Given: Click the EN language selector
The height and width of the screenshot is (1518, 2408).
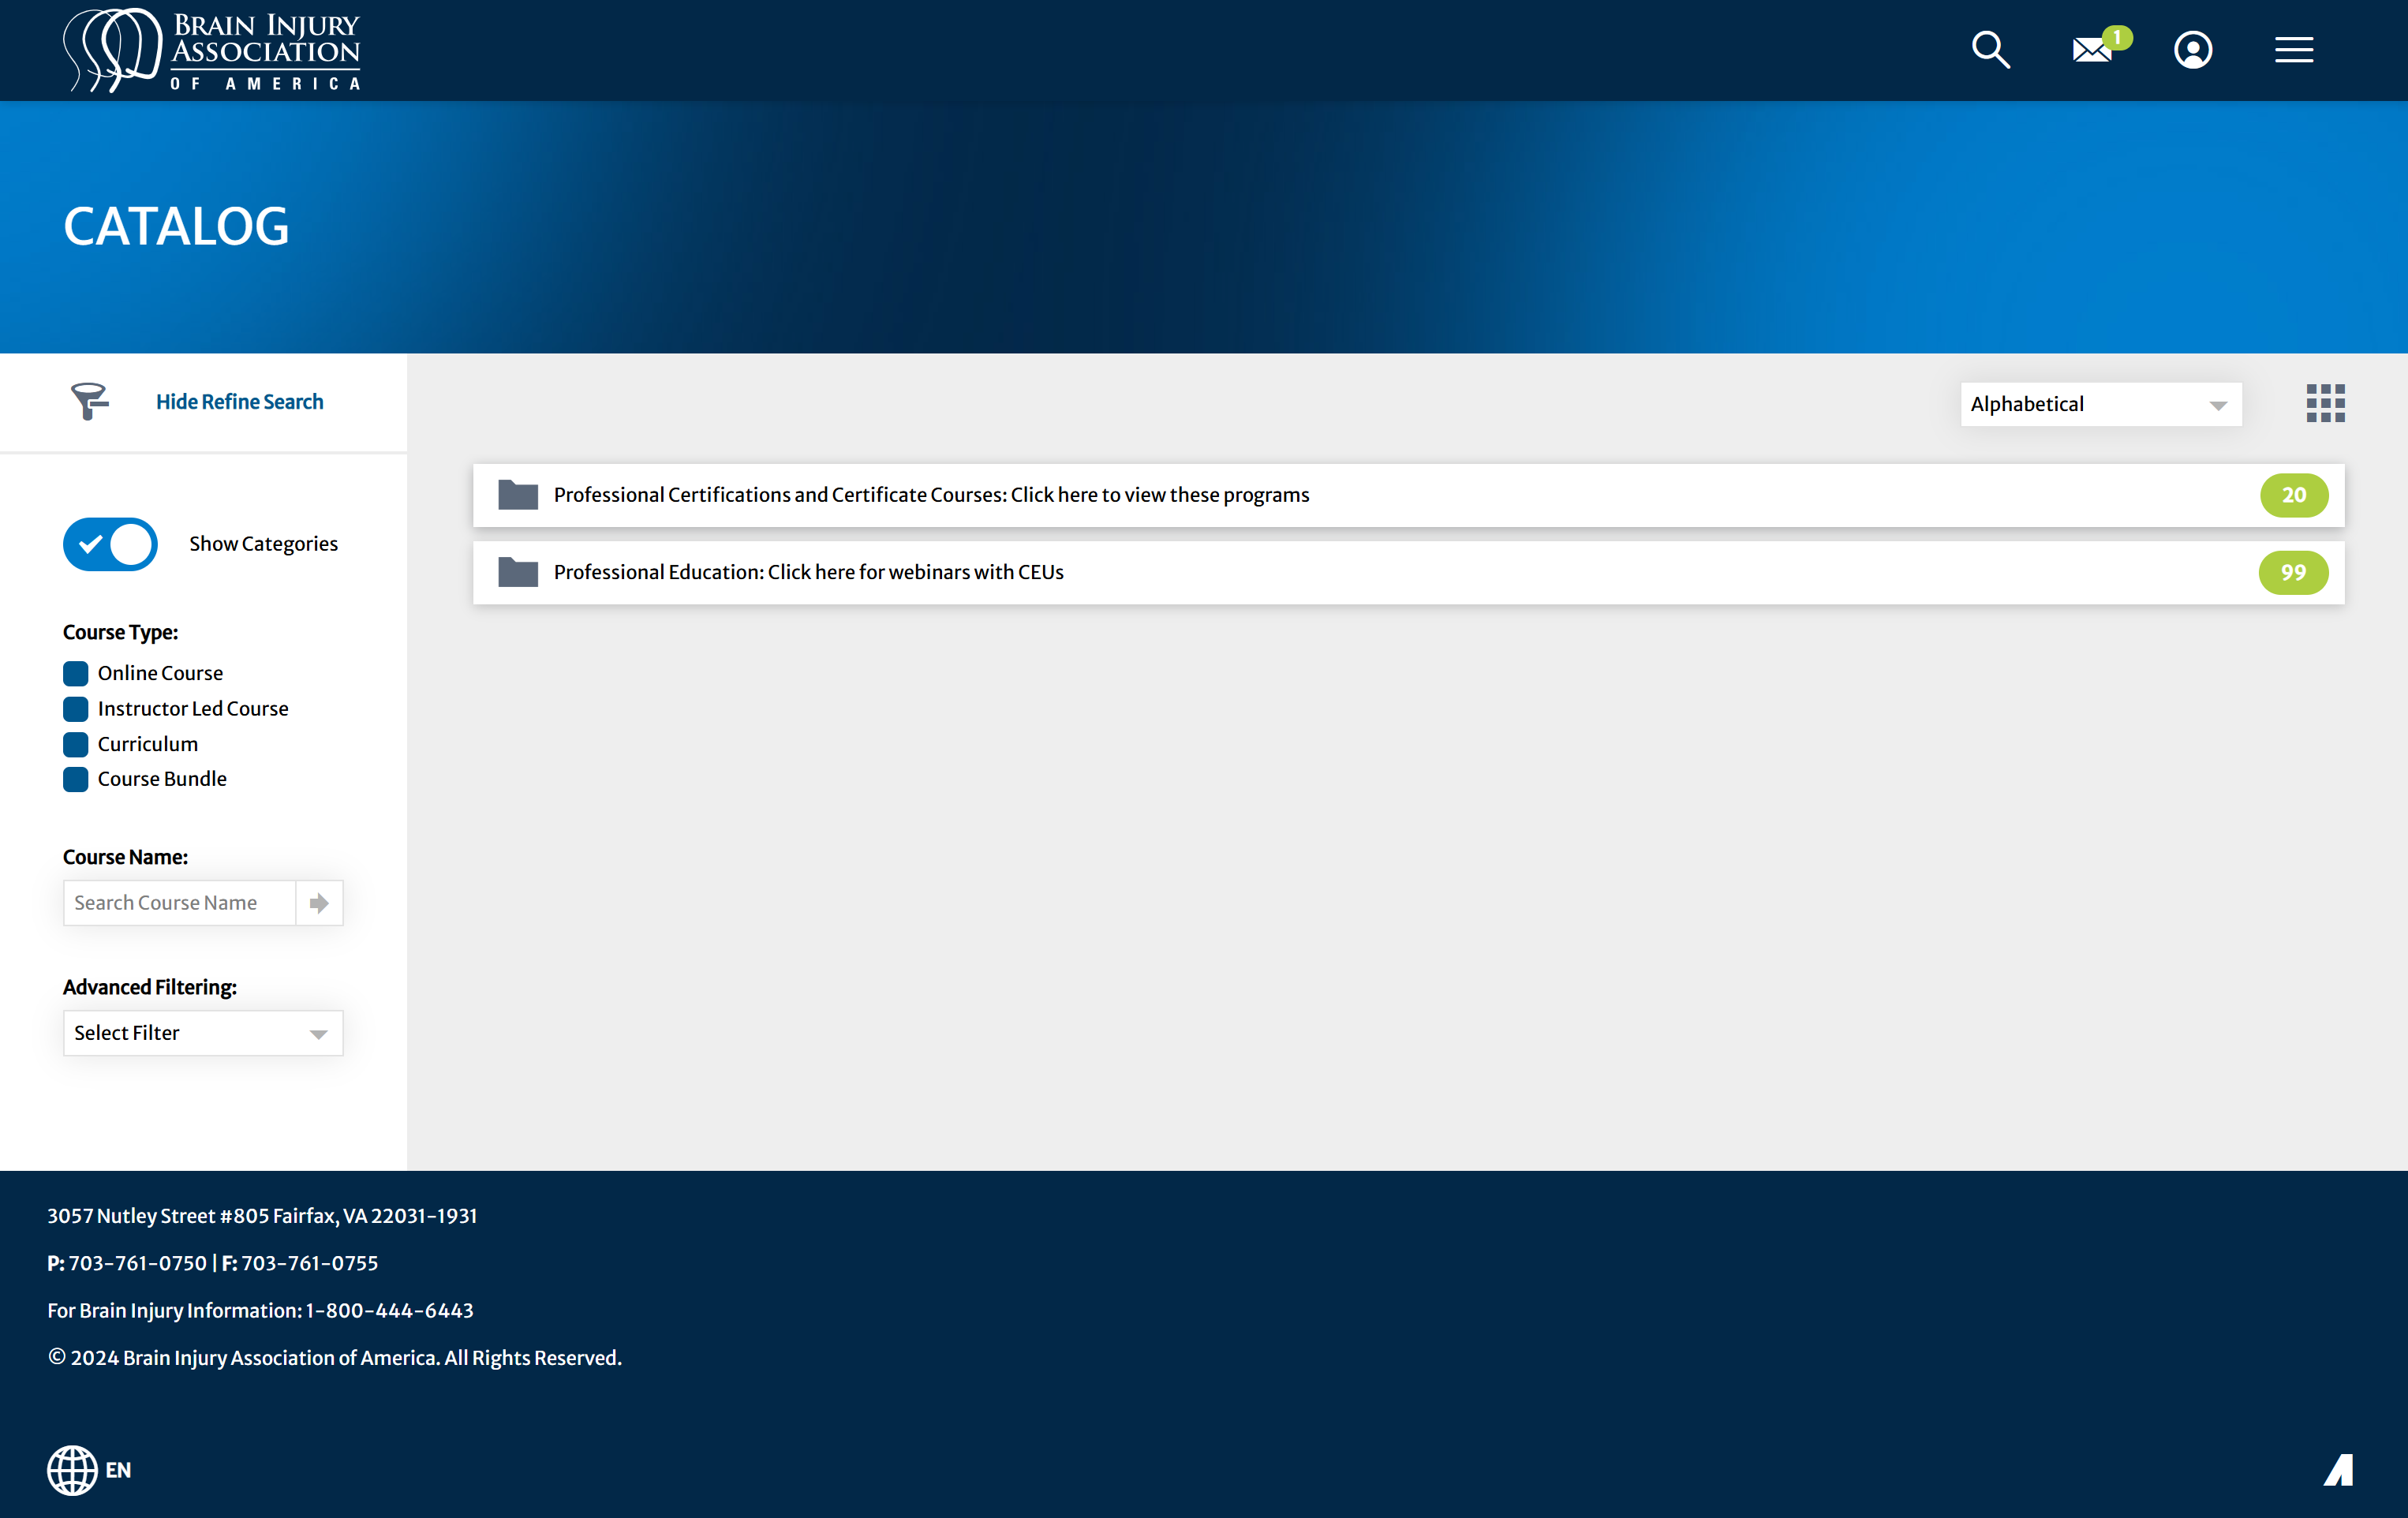Looking at the screenshot, I should pos(118,1470).
